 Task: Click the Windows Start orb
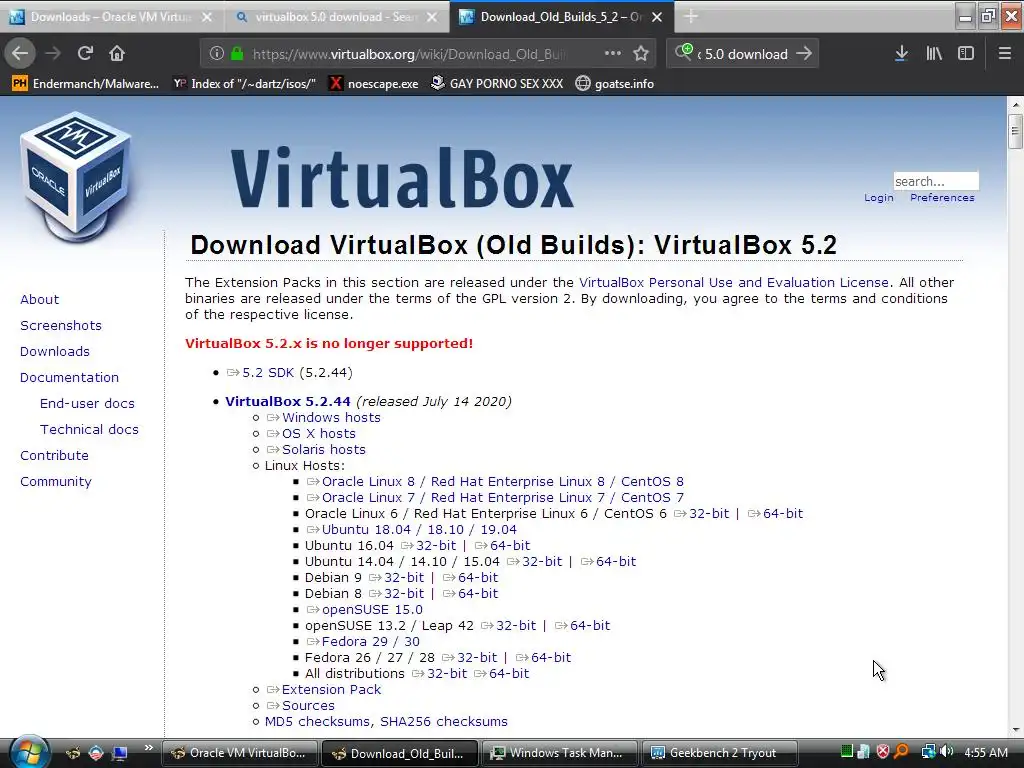29,752
